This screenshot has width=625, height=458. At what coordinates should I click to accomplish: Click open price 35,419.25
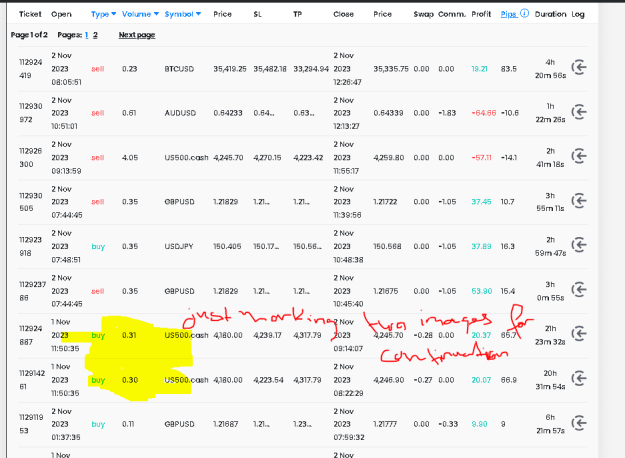[230, 69]
